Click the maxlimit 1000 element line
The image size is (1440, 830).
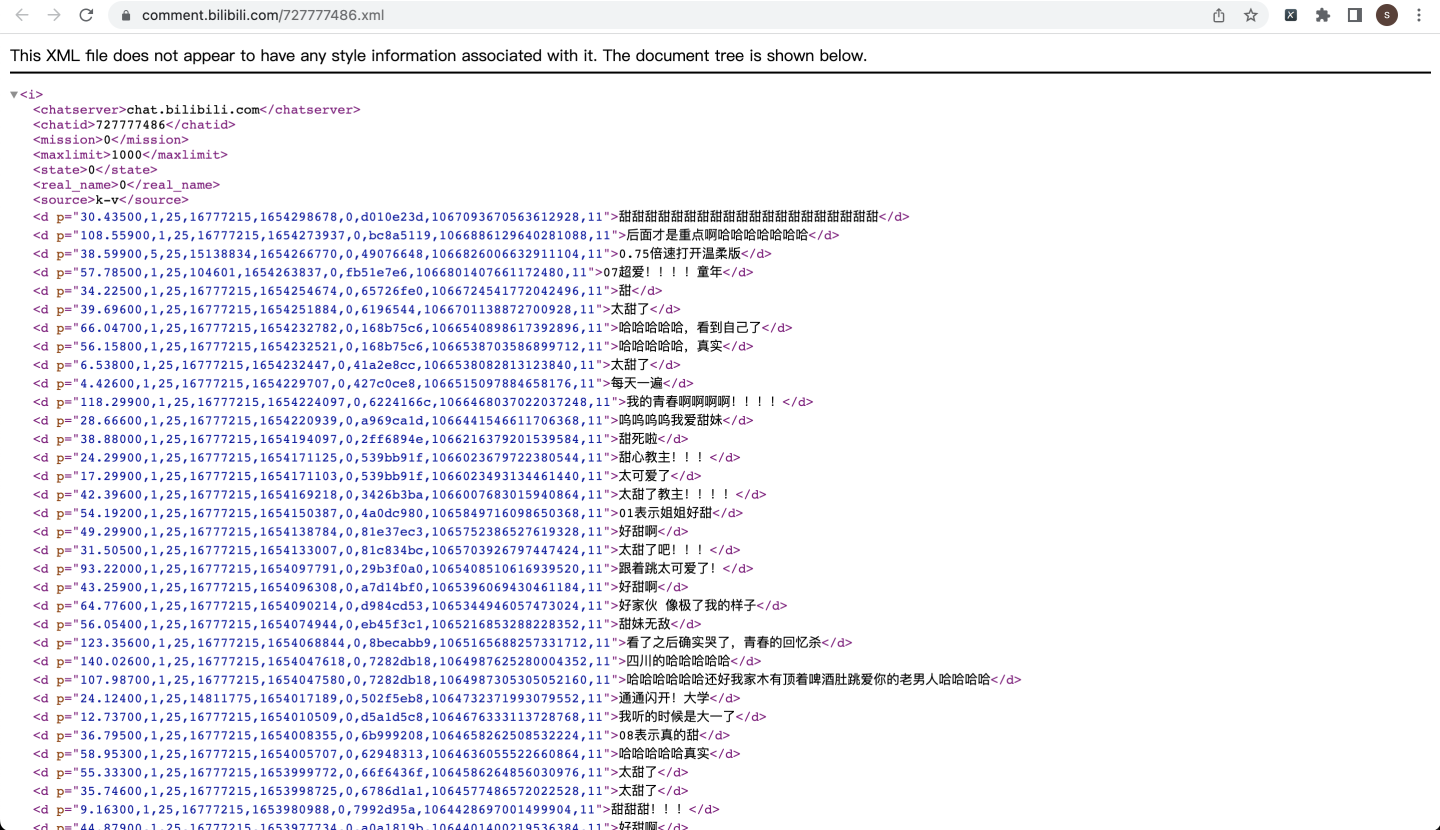130,155
